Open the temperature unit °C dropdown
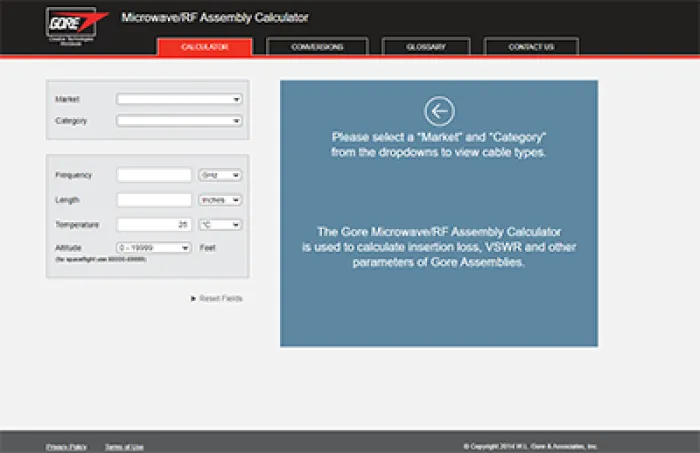Viewport: 700px width, 453px height. point(220,224)
